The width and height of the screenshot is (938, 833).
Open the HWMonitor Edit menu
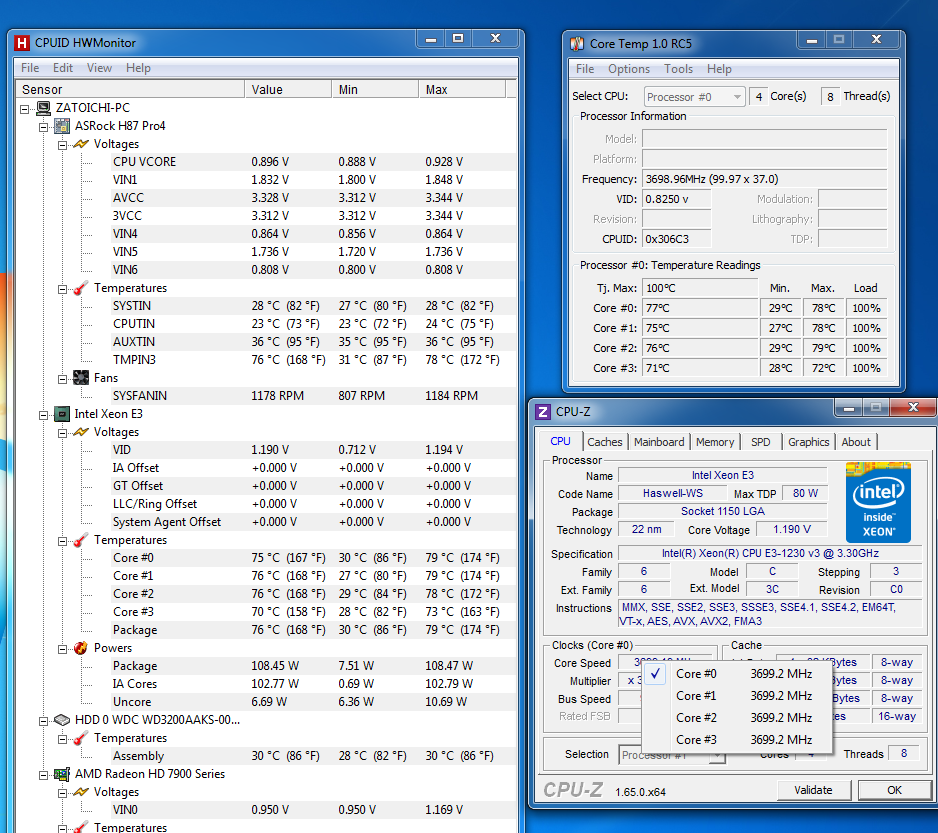[63, 68]
